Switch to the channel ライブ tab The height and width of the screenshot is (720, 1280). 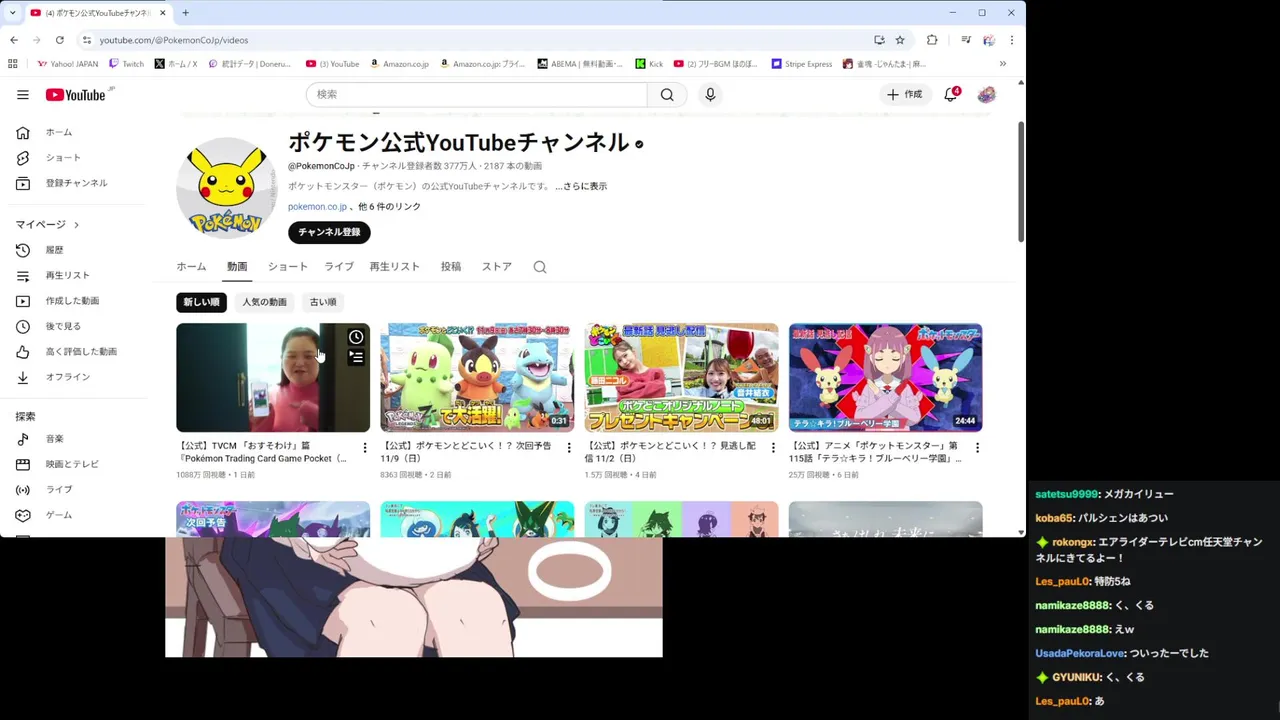339,267
